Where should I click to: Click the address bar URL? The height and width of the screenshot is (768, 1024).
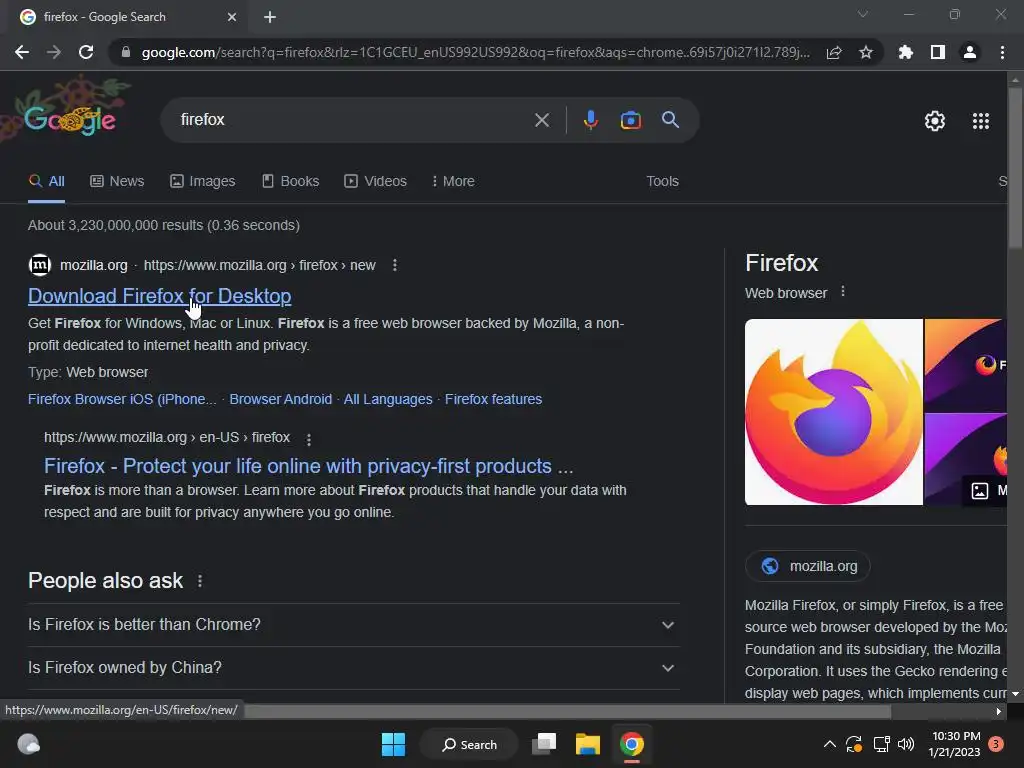click(475, 52)
